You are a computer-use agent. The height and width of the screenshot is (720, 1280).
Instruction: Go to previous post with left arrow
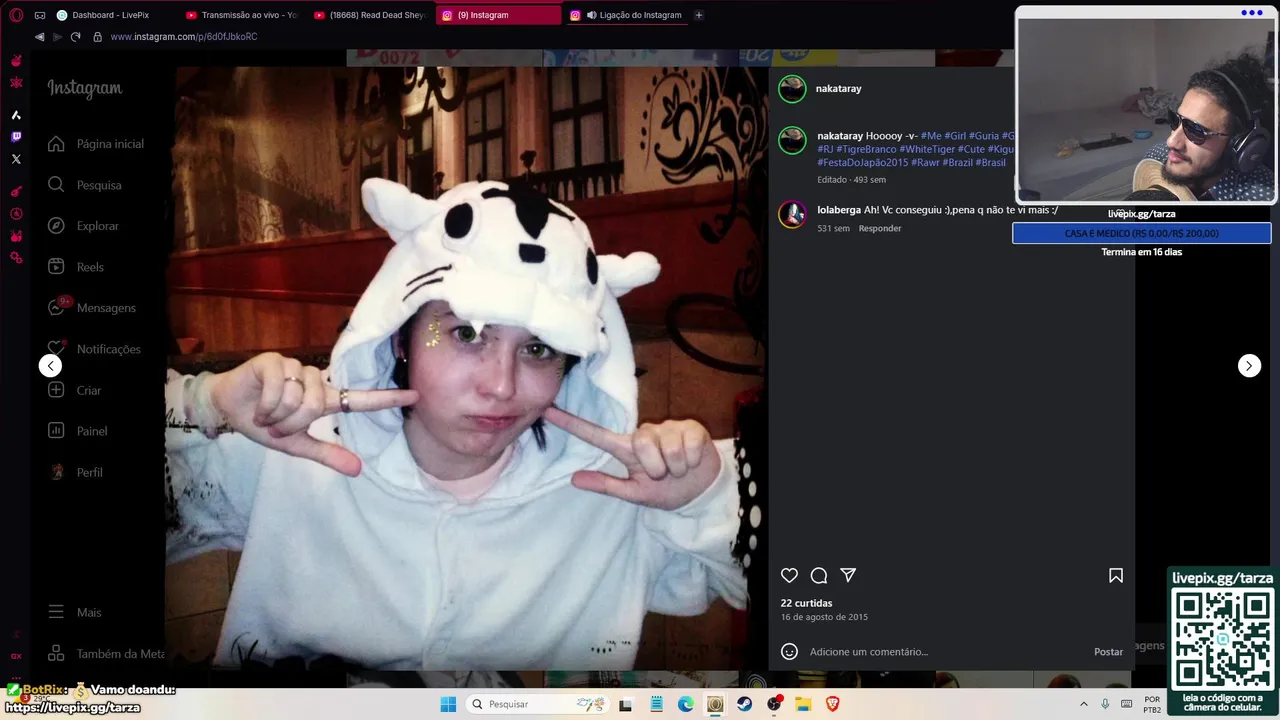point(50,366)
